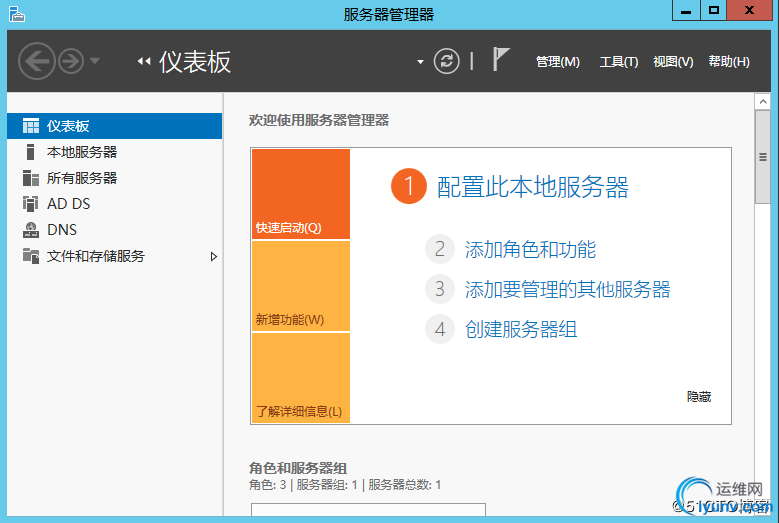Open notifications via the flag icon
The width and height of the screenshot is (779, 523).
click(x=501, y=60)
